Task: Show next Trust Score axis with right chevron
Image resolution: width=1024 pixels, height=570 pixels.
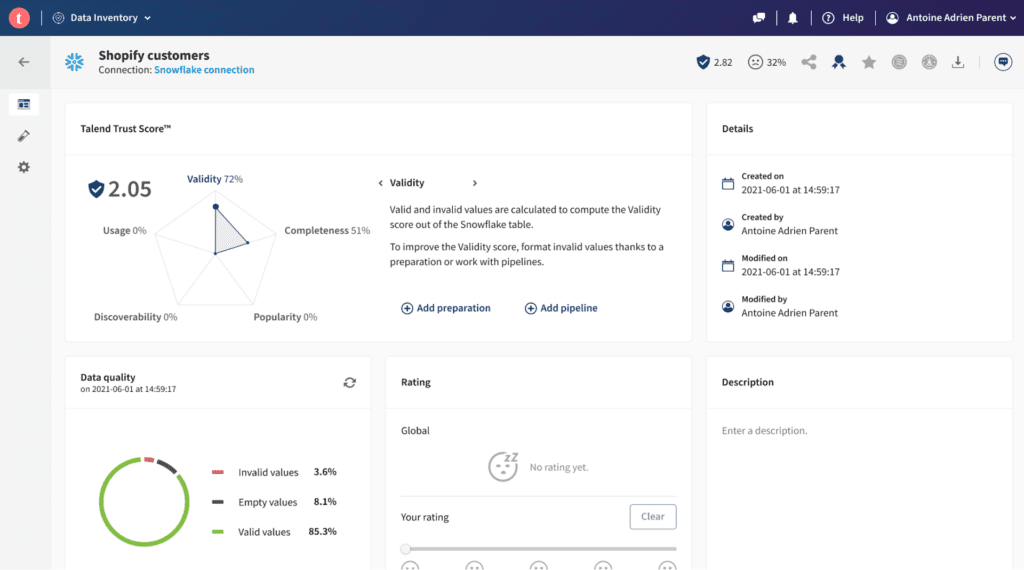Action: click(x=474, y=183)
